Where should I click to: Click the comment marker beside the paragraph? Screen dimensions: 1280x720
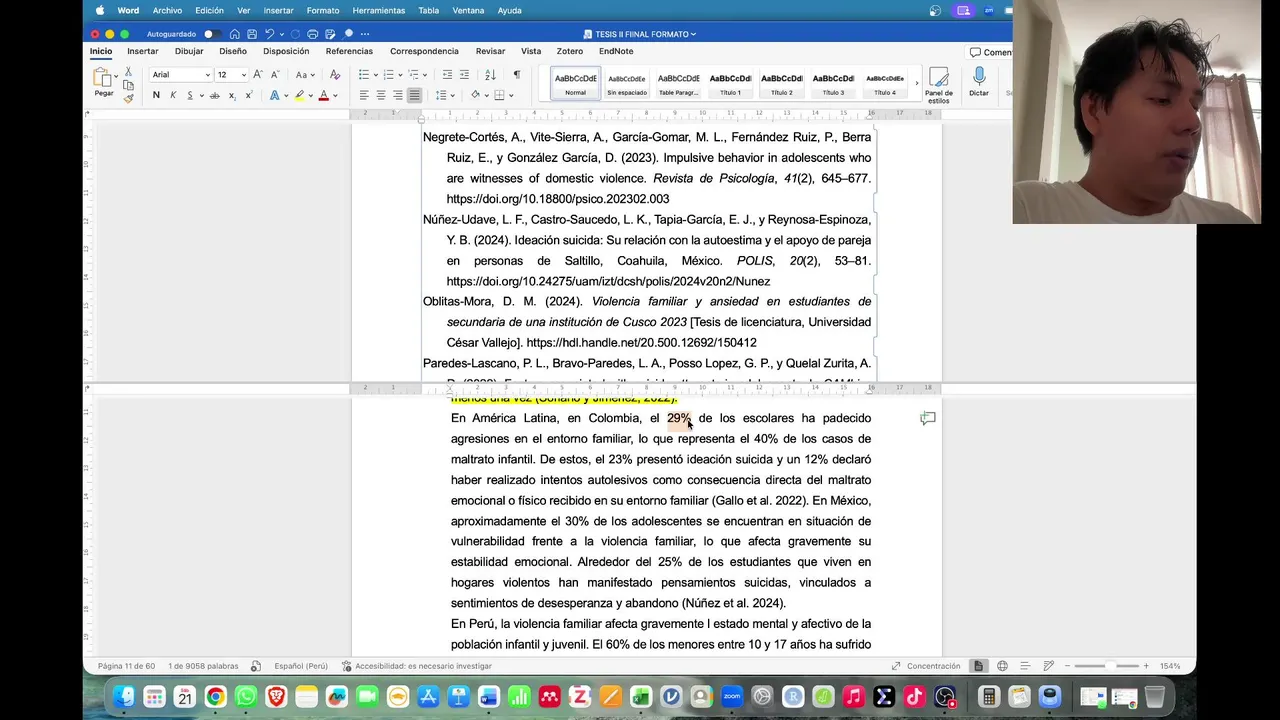pyautogui.click(x=928, y=419)
